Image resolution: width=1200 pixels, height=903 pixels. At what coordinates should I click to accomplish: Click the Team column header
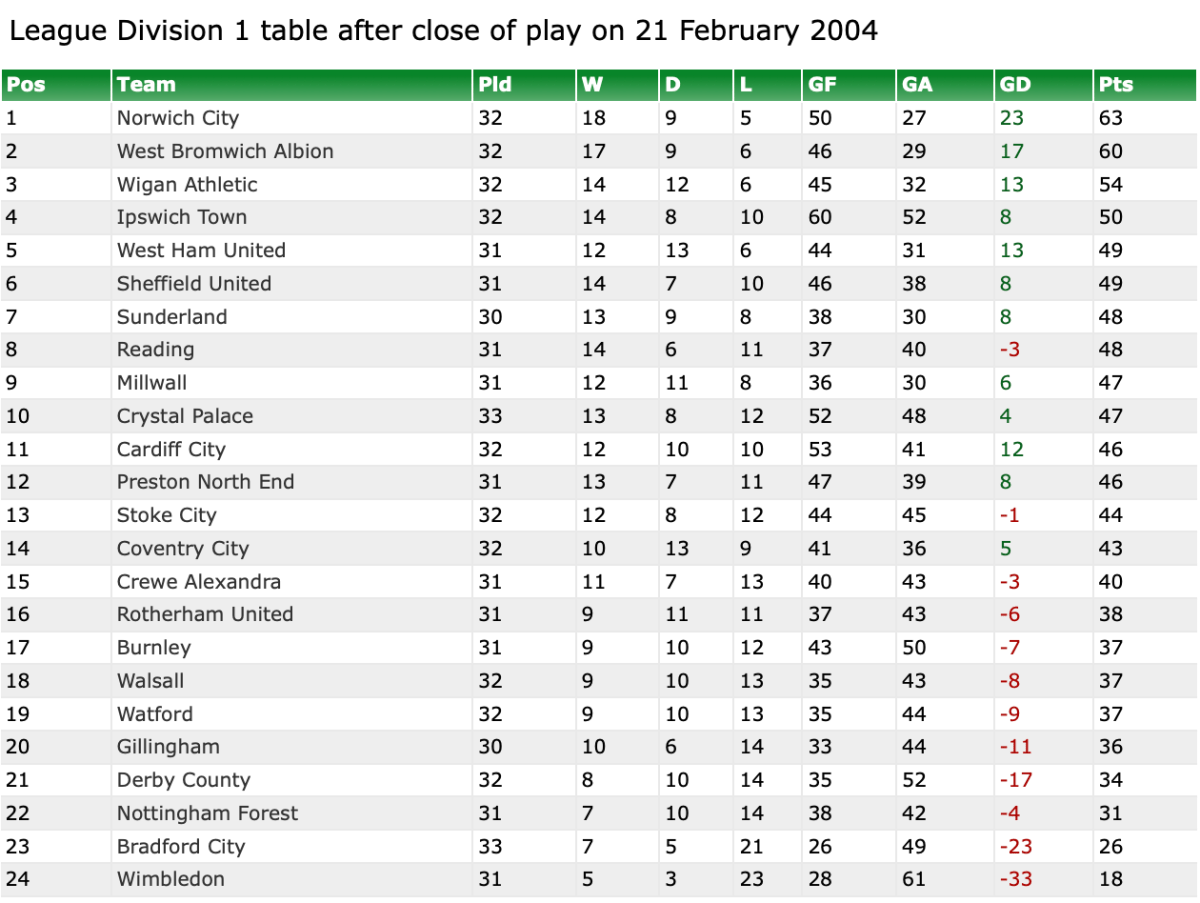click(x=146, y=85)
